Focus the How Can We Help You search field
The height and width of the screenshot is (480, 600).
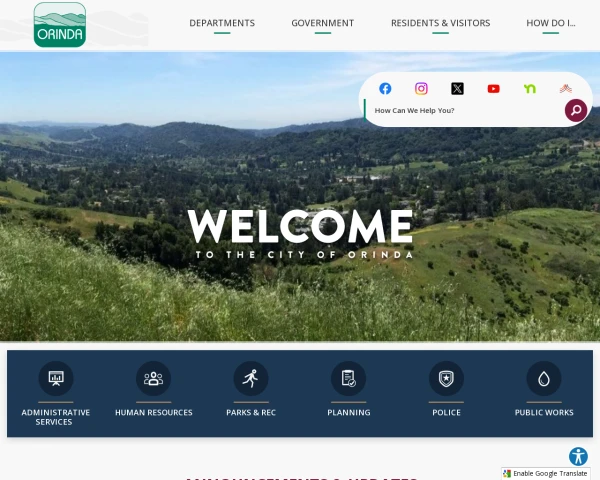click(465, 111)
